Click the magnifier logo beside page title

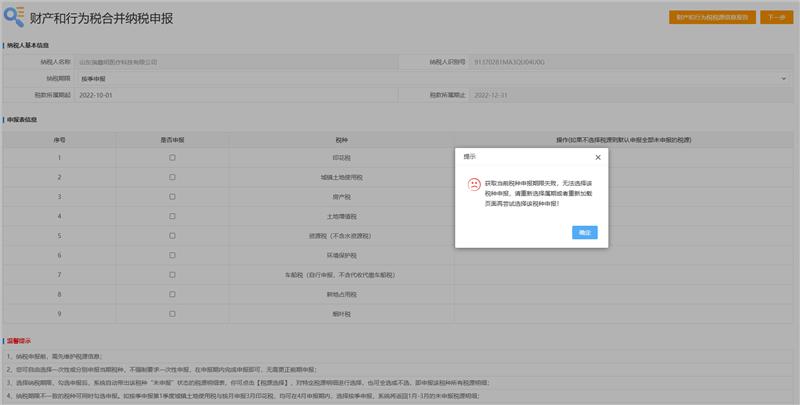[x=15, y=18]
